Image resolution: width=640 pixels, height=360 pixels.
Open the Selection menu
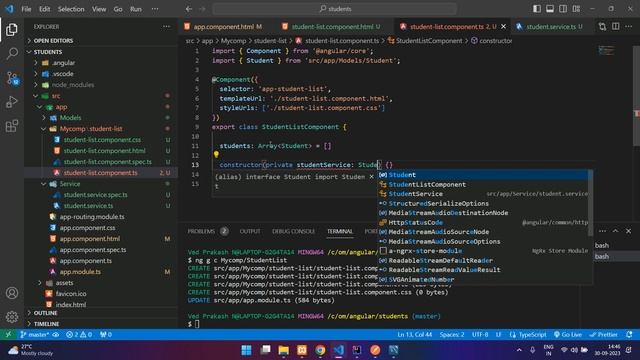[71, 9]
